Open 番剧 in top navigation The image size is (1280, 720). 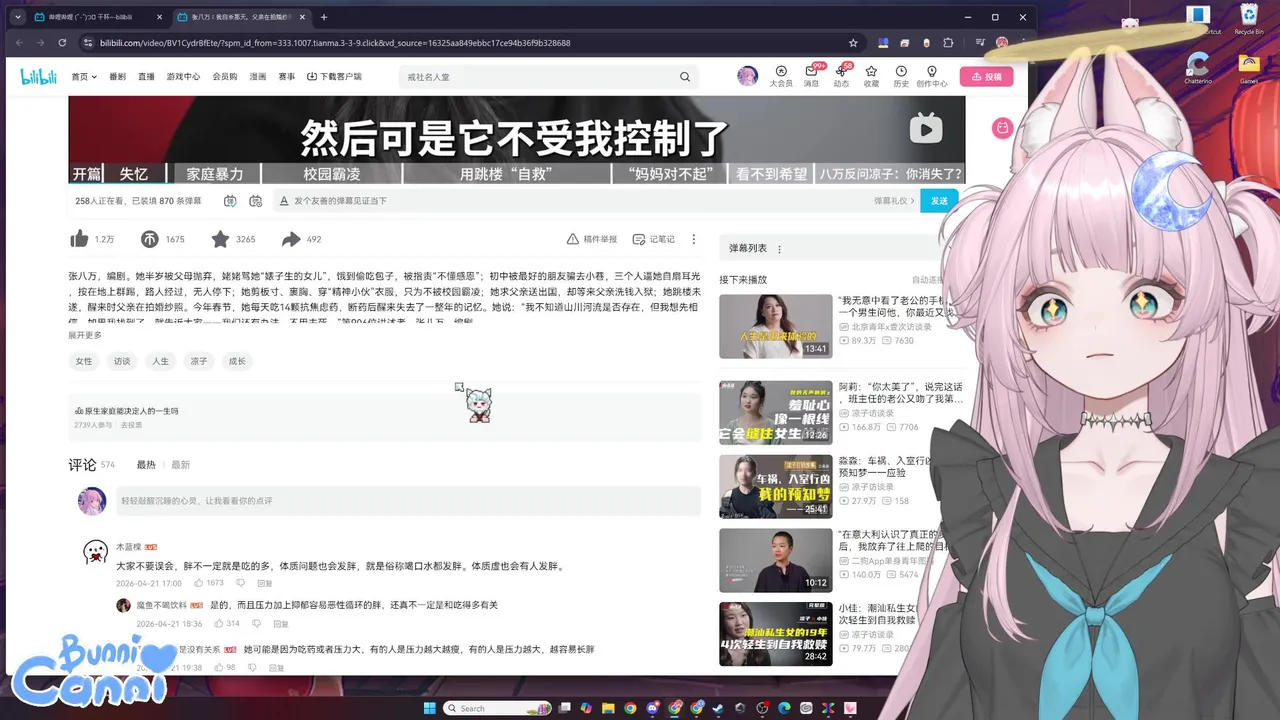coord(118,77)
